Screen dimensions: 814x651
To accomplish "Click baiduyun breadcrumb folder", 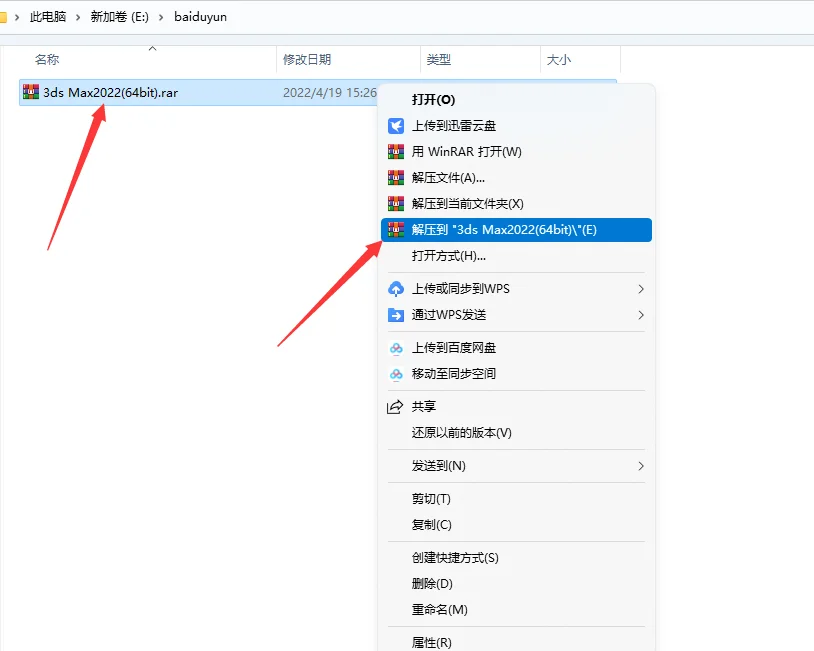I will [x=200, y=17].
